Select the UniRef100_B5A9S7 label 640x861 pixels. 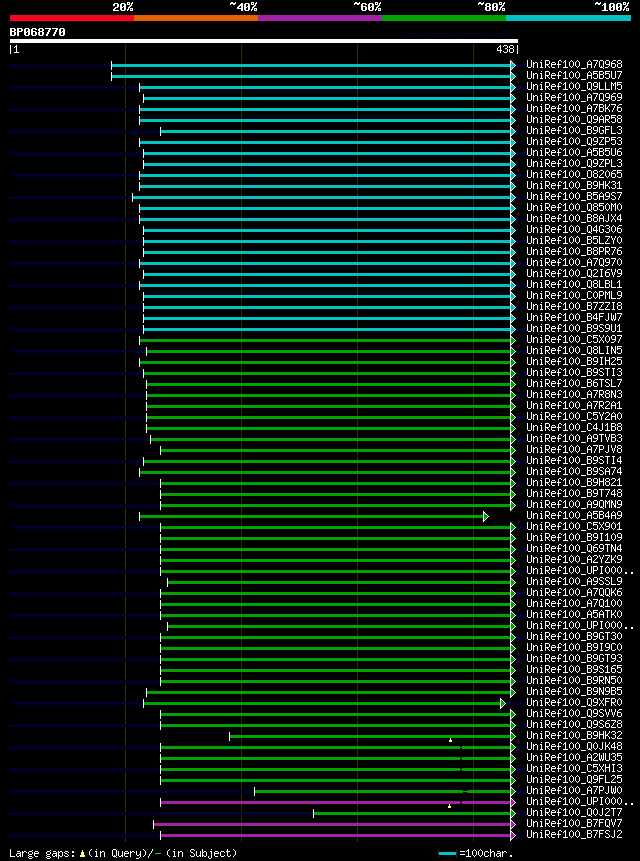(x=574, y=197)
